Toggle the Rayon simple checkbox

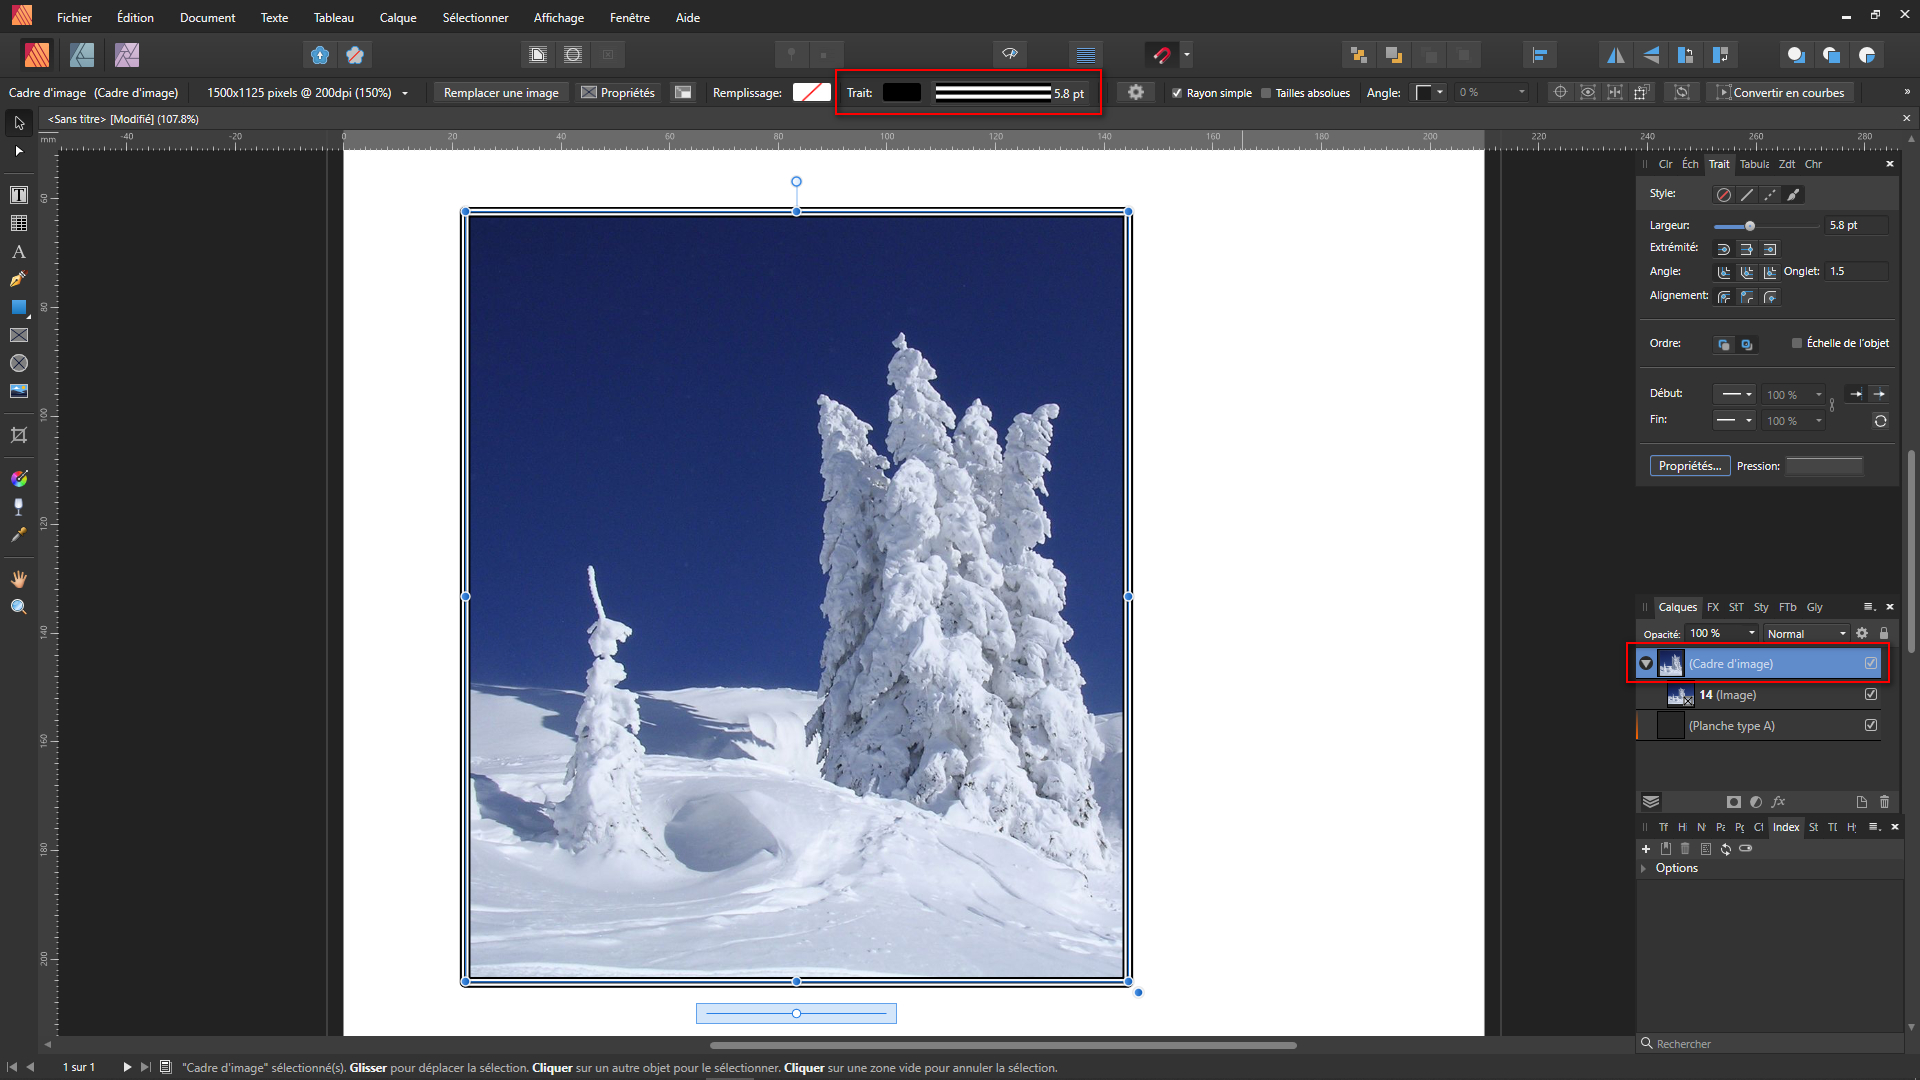point(1177,93)
